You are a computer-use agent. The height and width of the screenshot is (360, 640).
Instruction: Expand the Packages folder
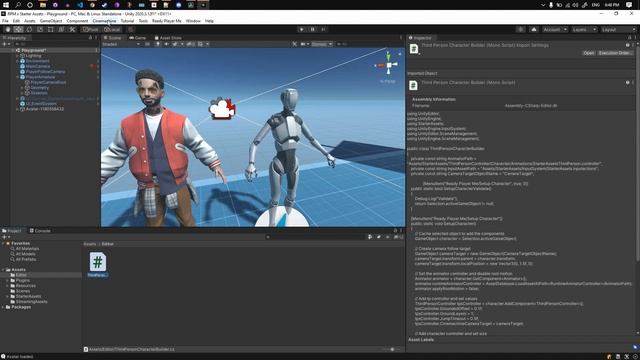(3, 307)
